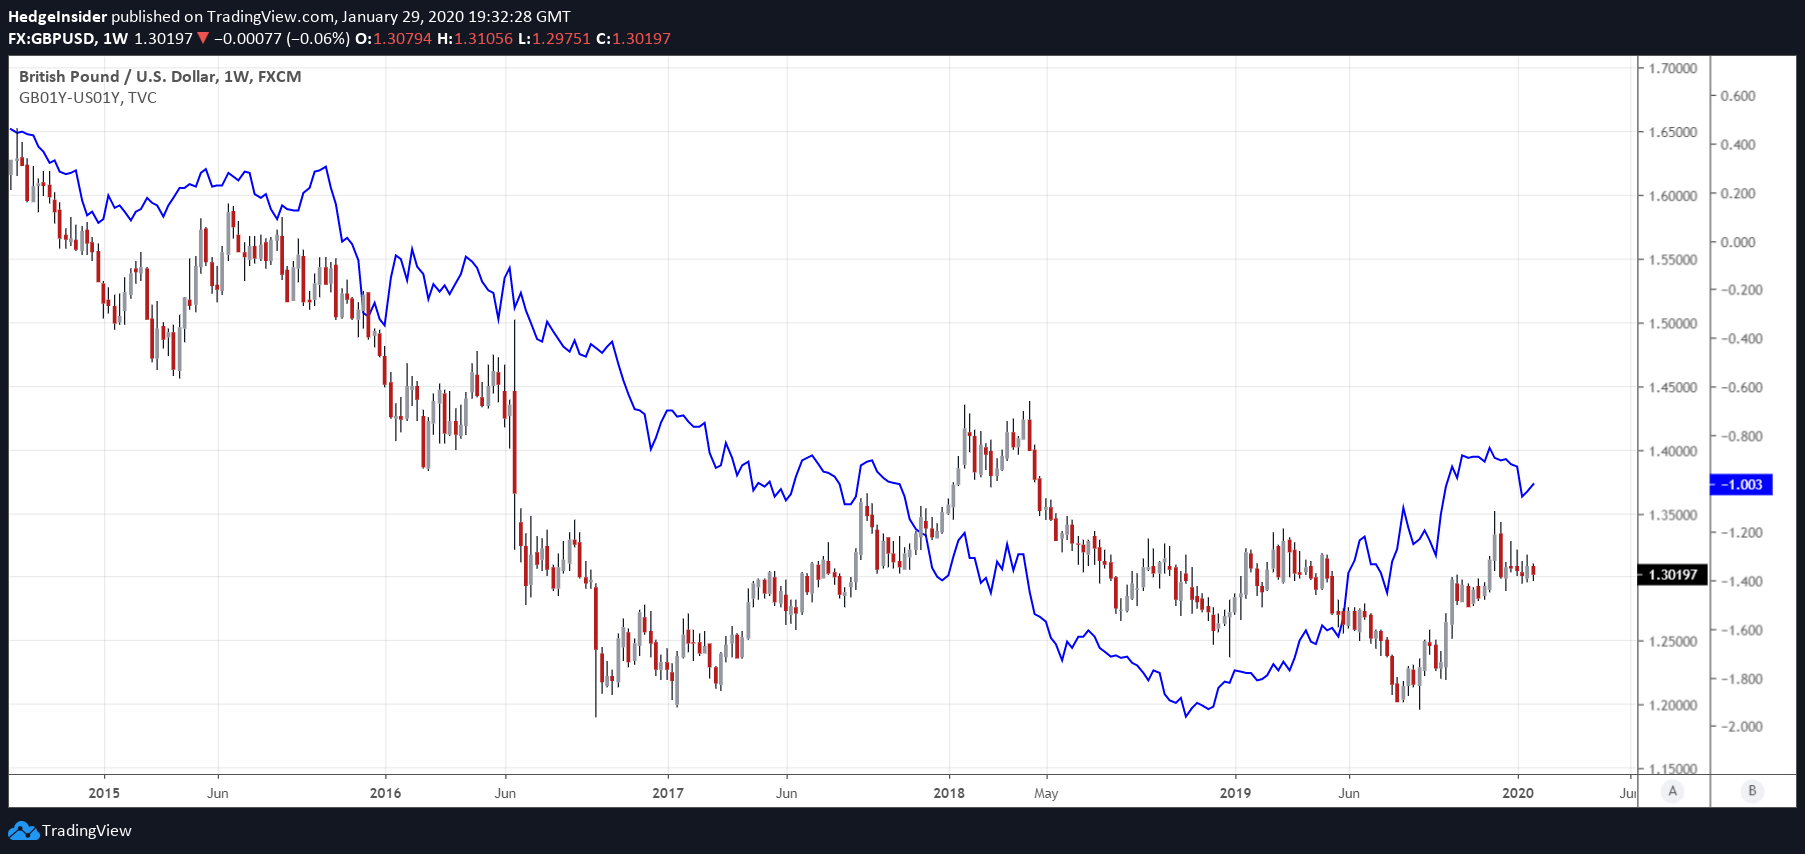The height and width of the screenshot is (854, 1805).
Task: Click the -0.600 spread axis value
Action: pos(1740,388)
